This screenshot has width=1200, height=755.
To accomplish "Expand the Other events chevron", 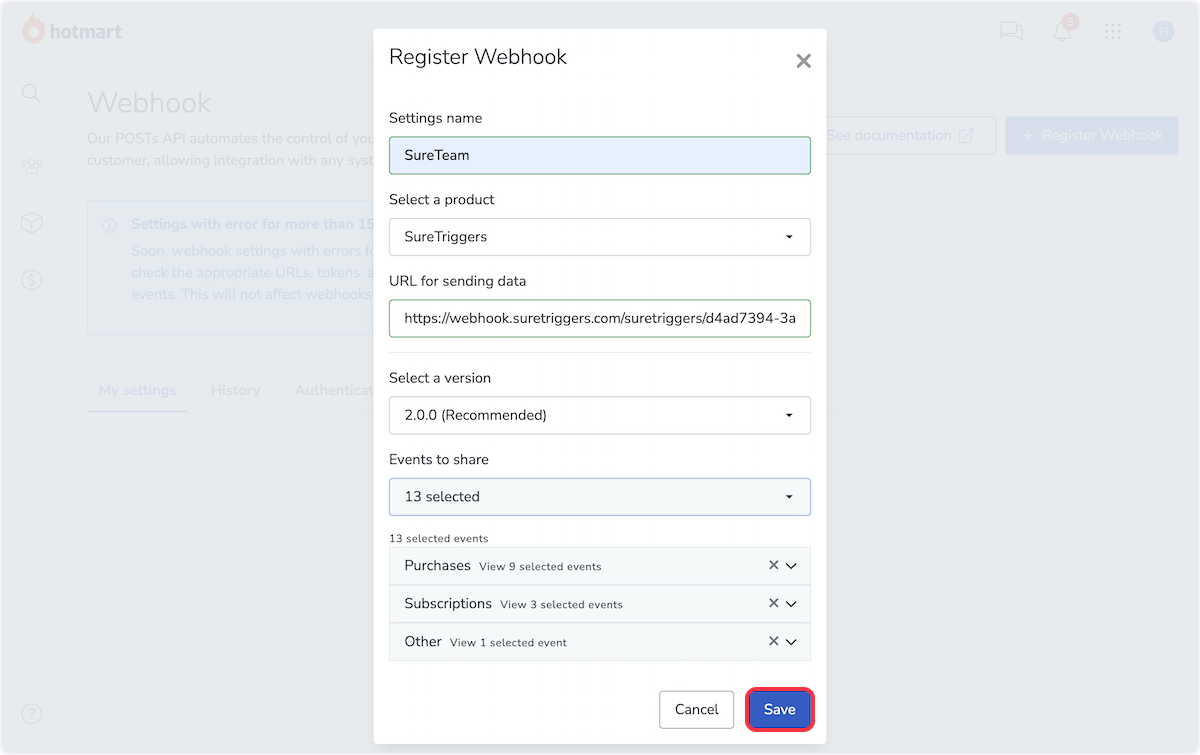I will click(791, 642).
